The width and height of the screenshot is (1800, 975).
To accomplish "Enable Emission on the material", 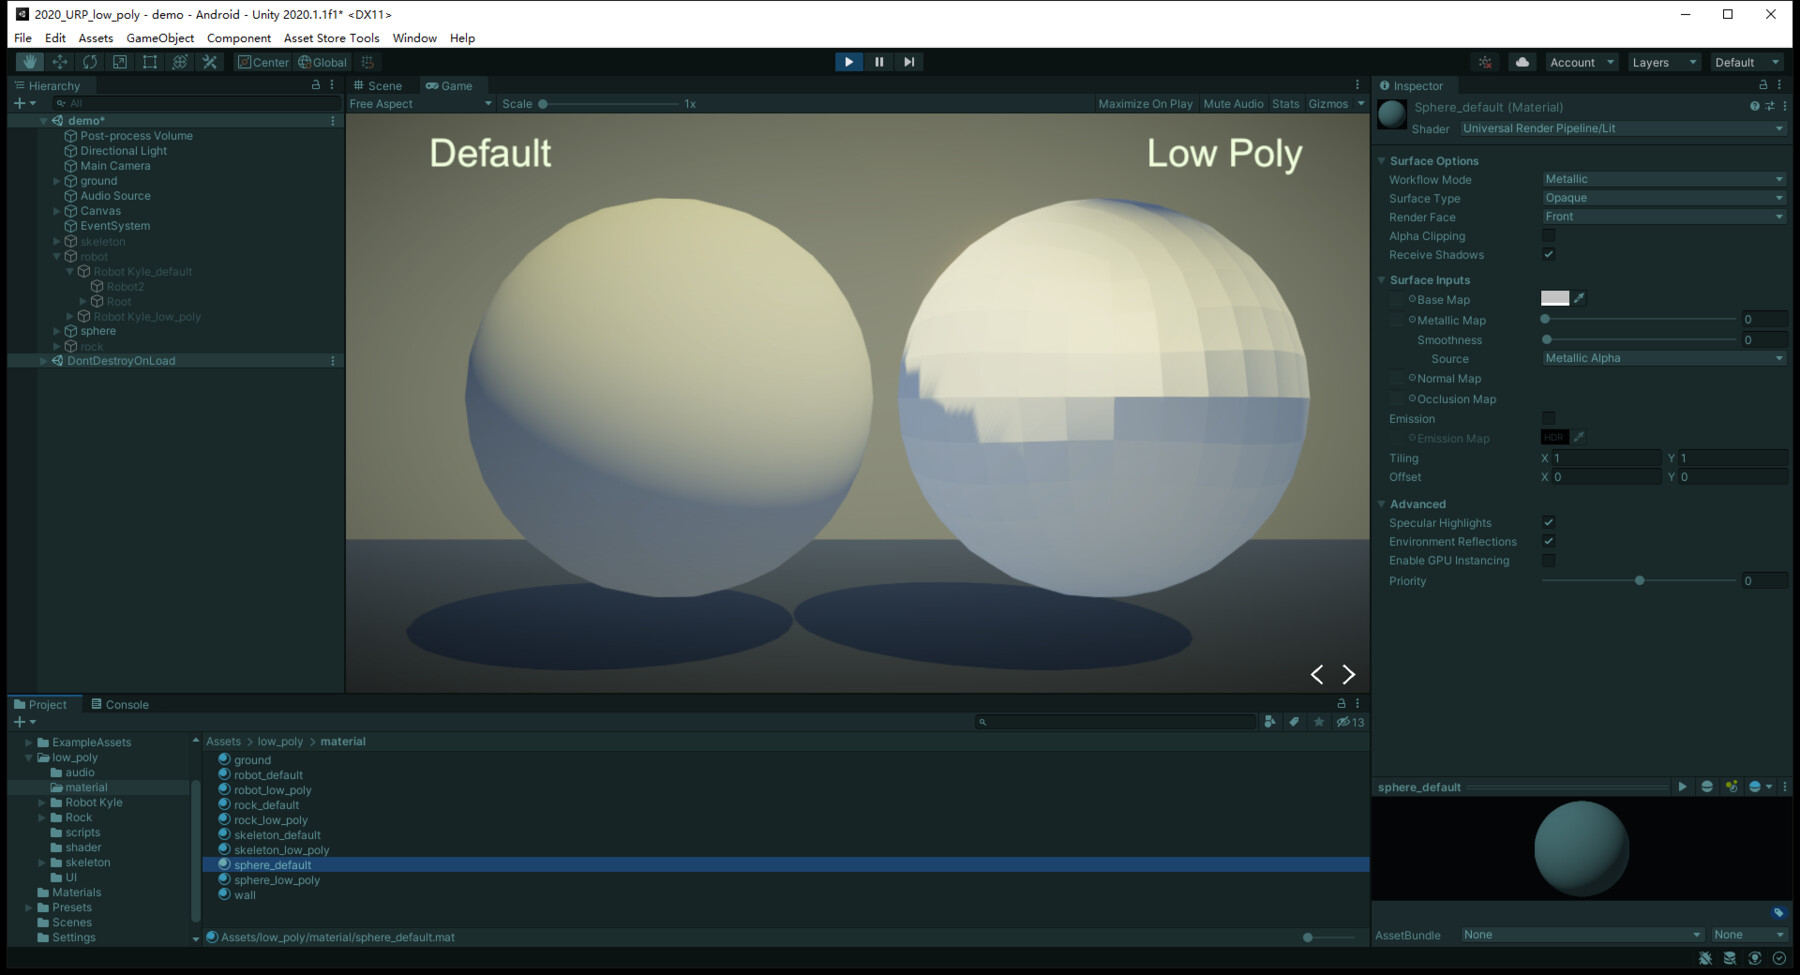I will (x=1548, y=418).
